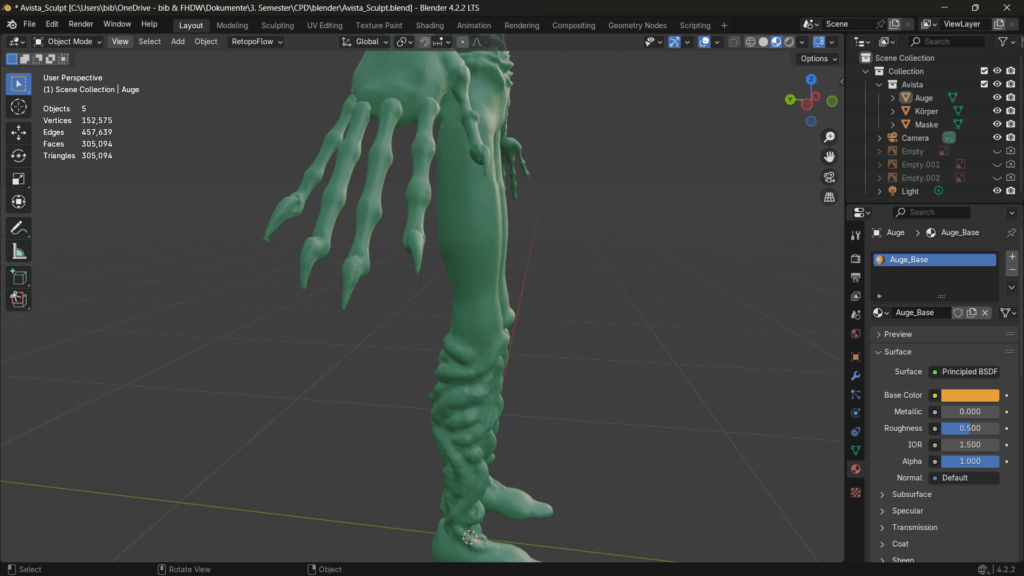Activate the Cursor tool
1024x576 pixels.
point(18,107)
